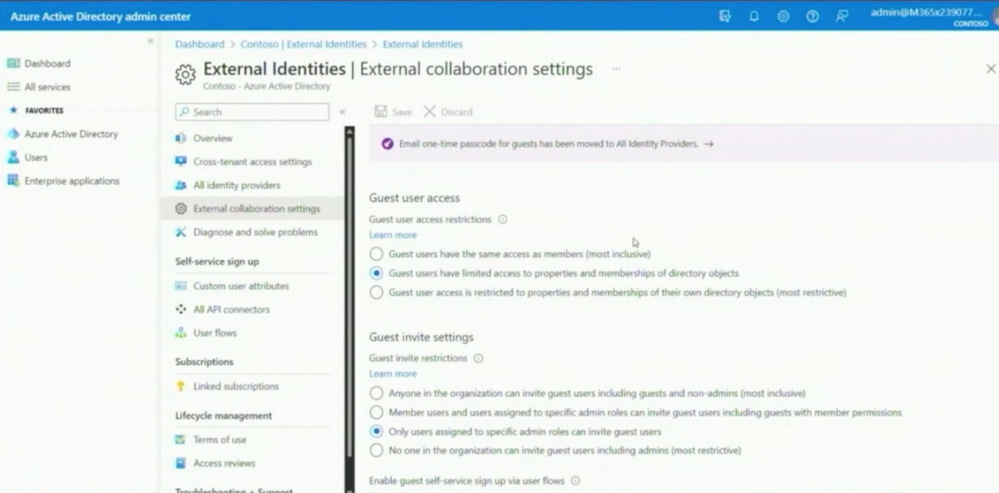Click info icon beside guest self-service sign up
Image resolution: width=999 pixels, height=493 pixels.
[575, 481]
